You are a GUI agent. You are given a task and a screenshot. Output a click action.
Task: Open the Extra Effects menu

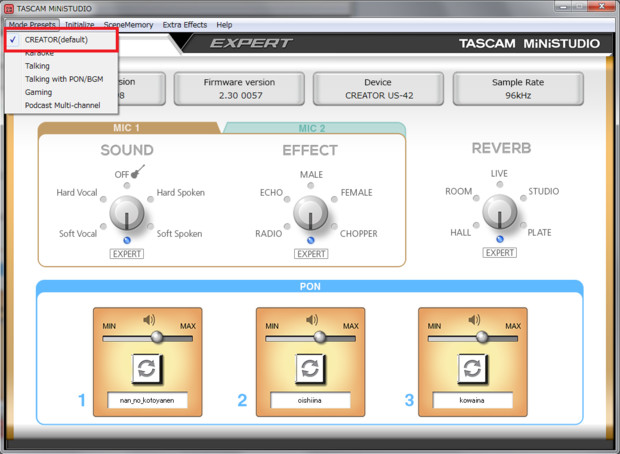185,25
